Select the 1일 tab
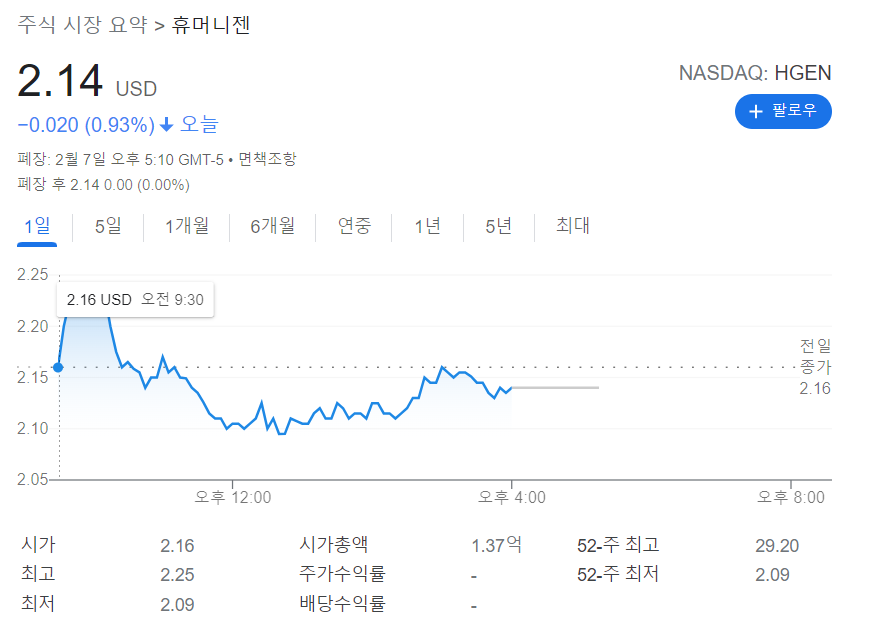 pyautogui.click(x=37, y=227)
